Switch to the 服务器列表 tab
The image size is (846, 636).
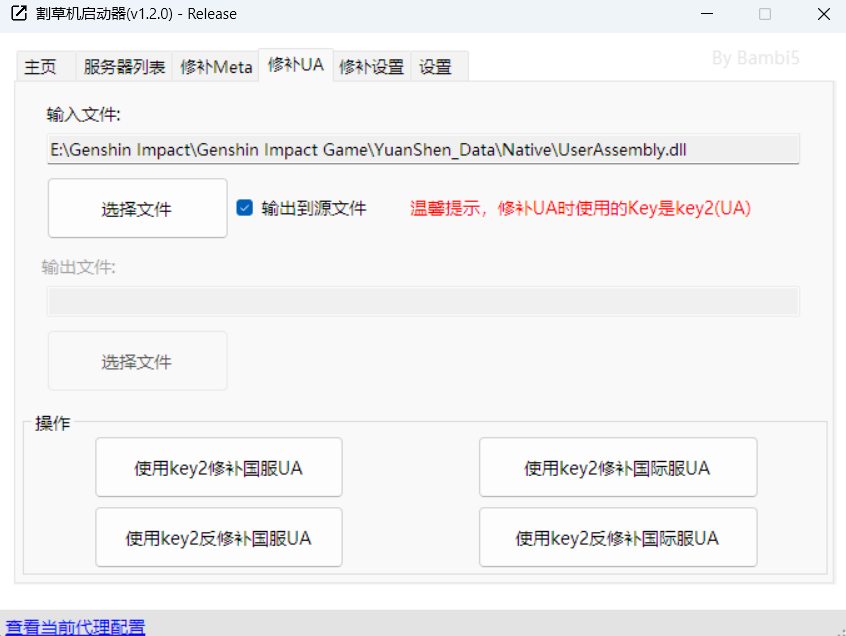click(x=124, y=67)
